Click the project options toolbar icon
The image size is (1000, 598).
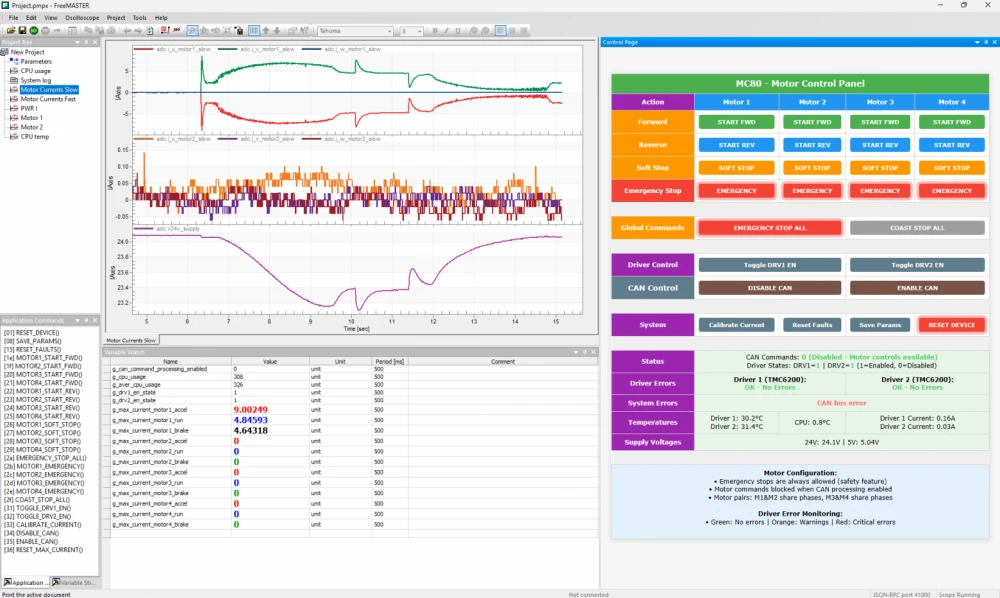point(292,30)
